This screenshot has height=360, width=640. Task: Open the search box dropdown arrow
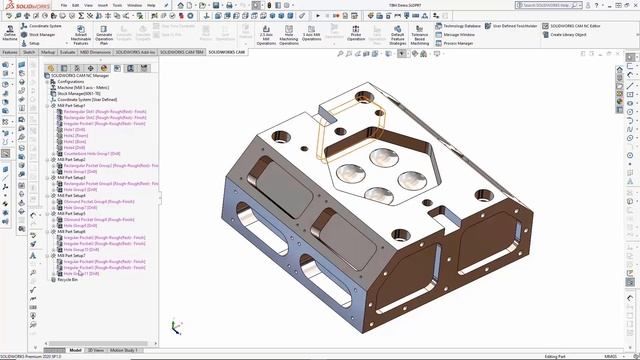(580, 5)
